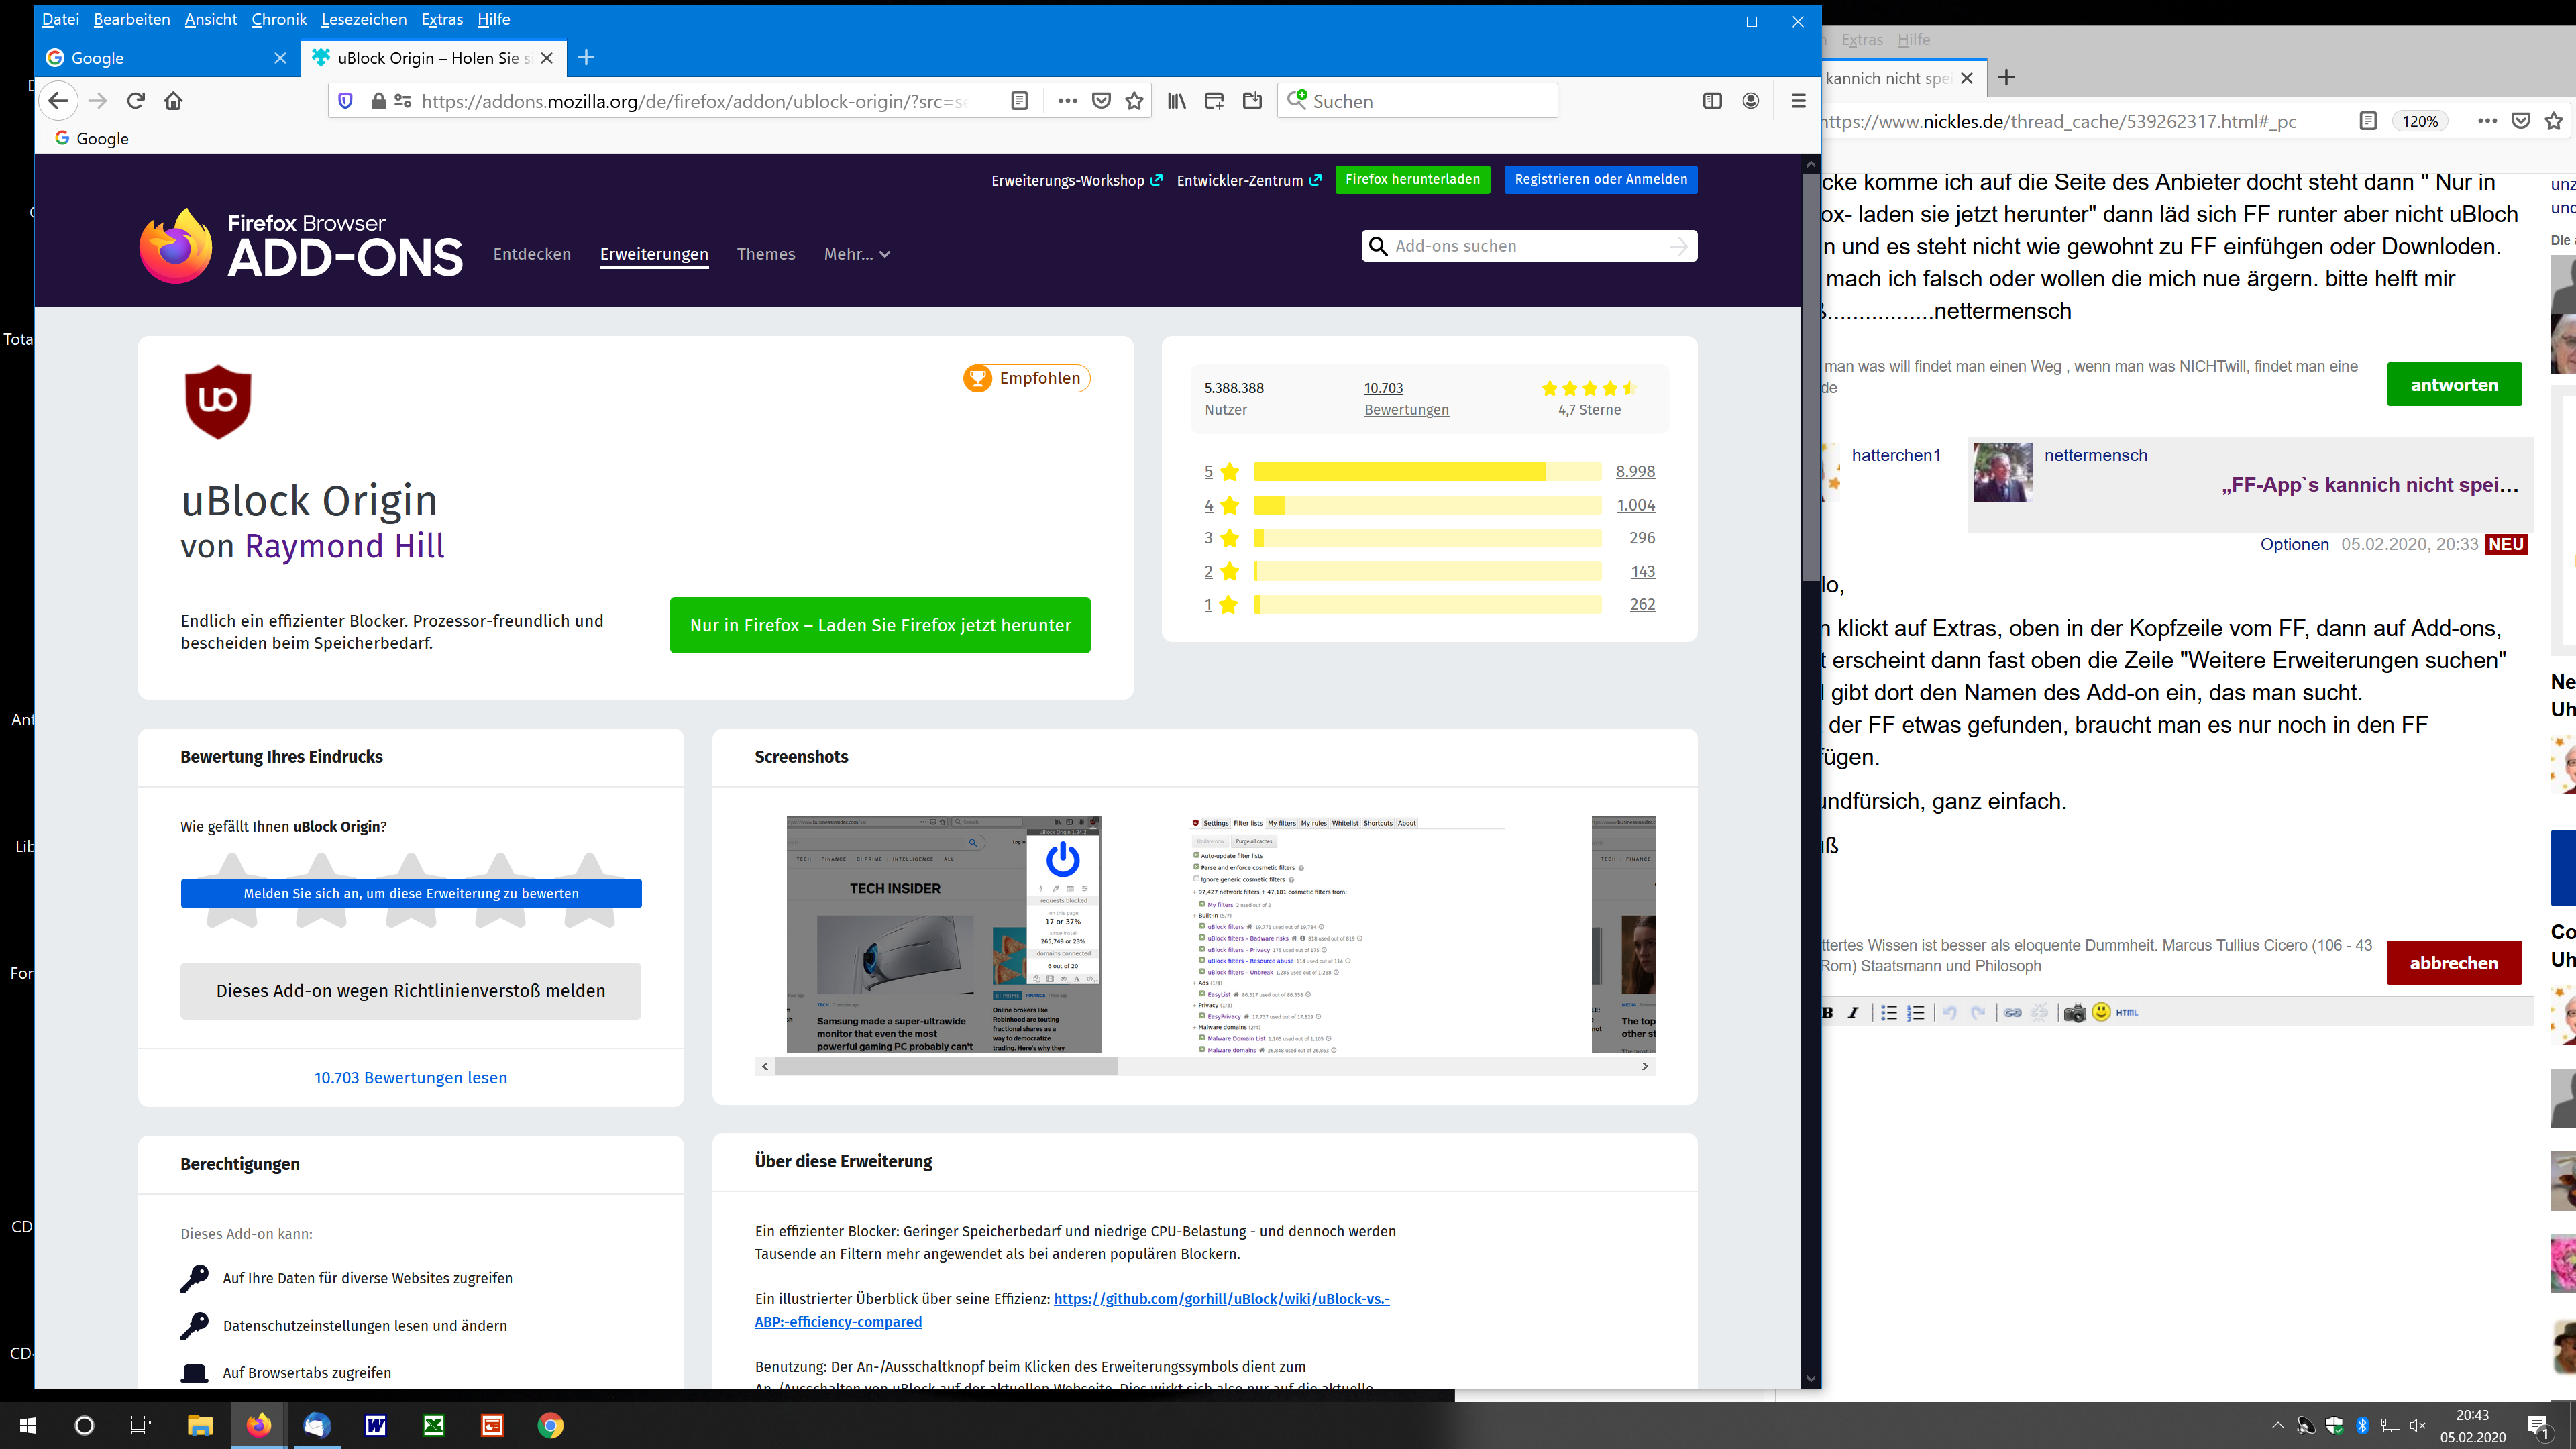This screenshot has width=2576, height=1449.
Task: Submit add-on search arrow button
Action: point(1679,246)
